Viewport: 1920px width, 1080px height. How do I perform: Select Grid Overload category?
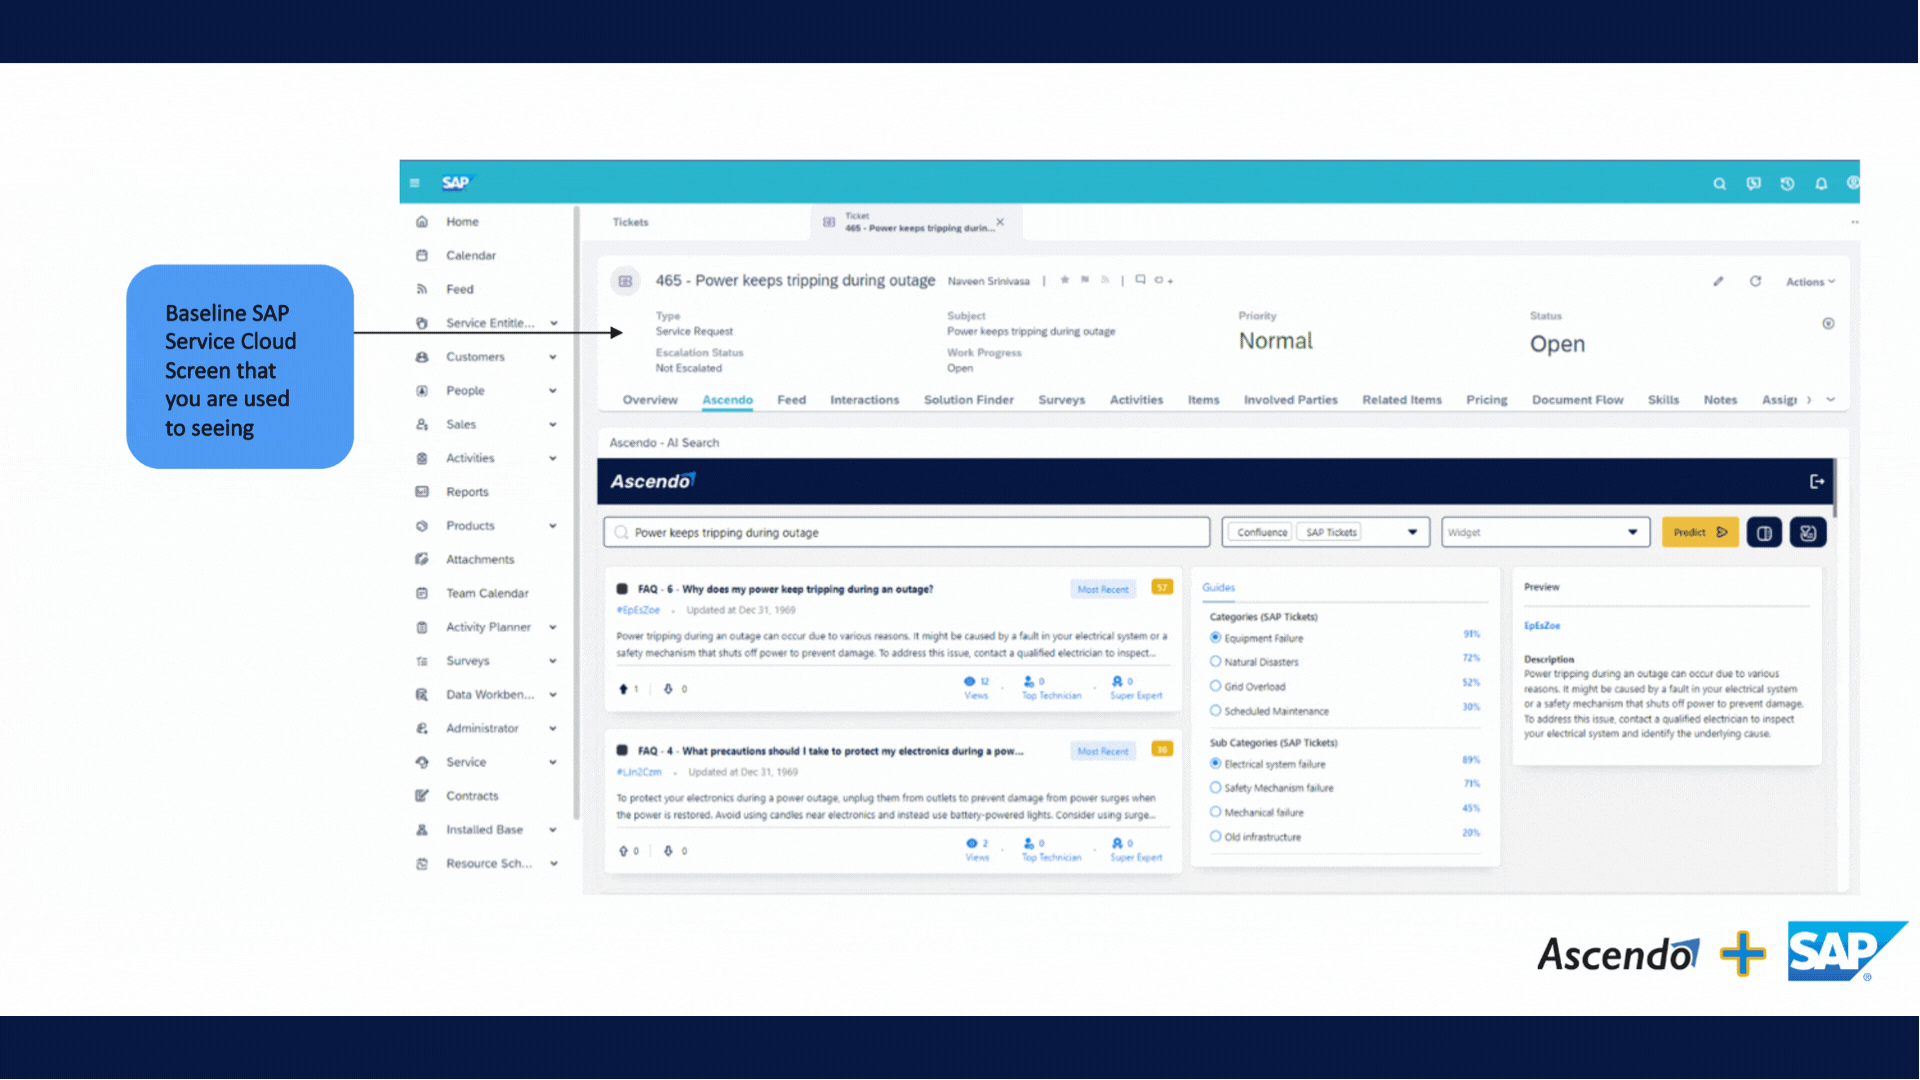coord(1215,686)
